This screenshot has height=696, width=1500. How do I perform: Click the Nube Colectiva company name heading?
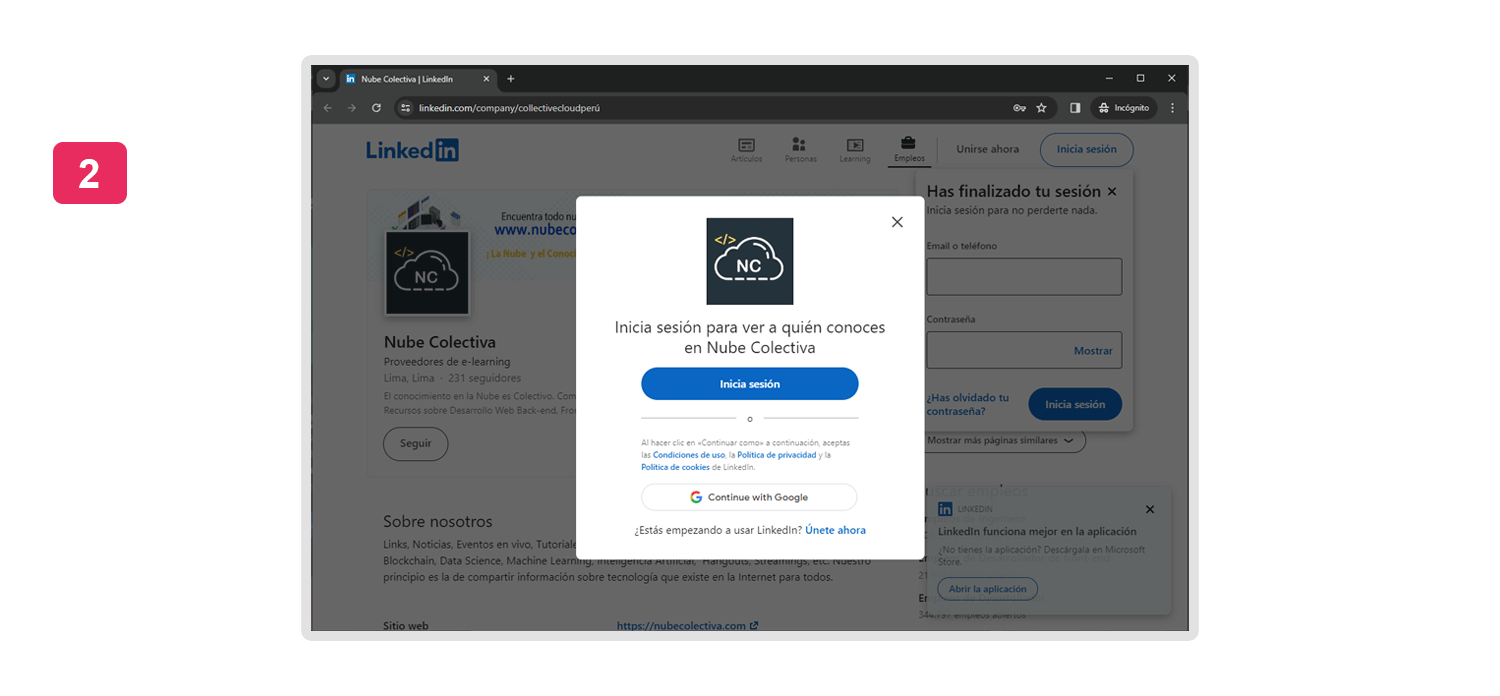point(440,342)
